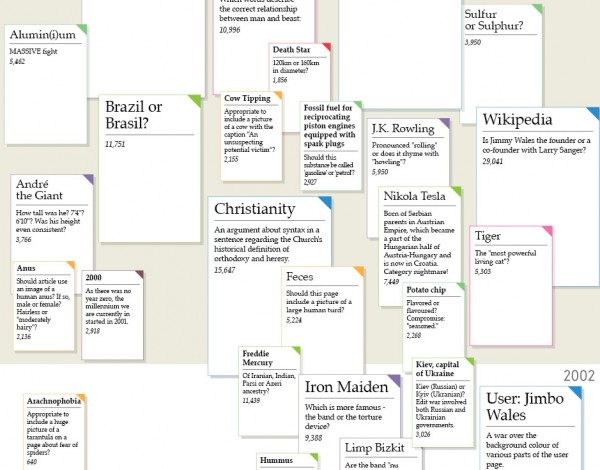Click the 9,388 count under Iron Maiden
Image resolution: width=600 pixels, height=470 pixels.
pos(313,438)
